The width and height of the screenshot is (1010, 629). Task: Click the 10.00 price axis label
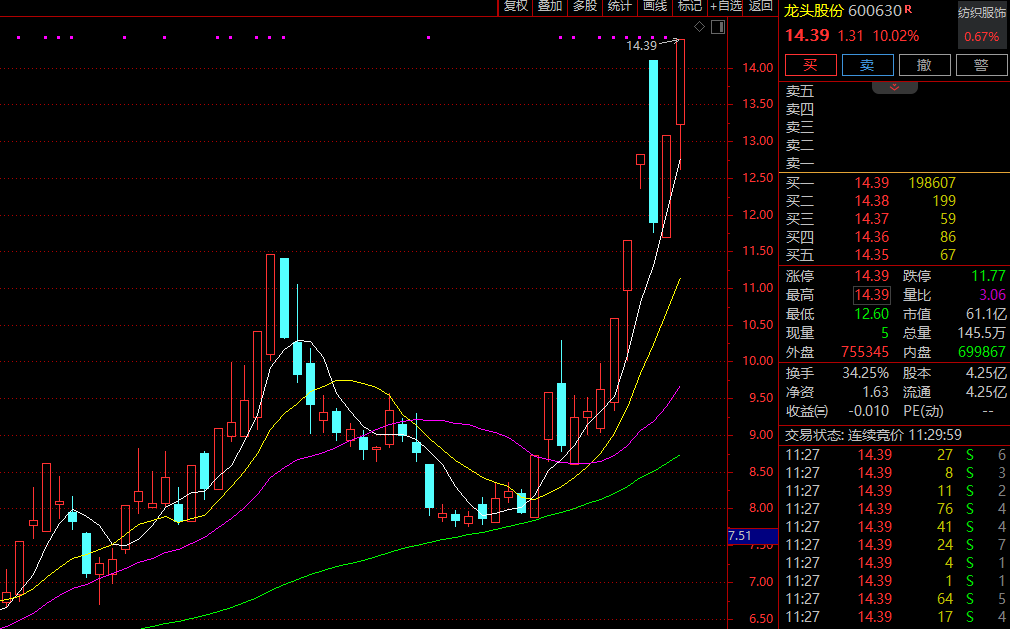[758, 361]
